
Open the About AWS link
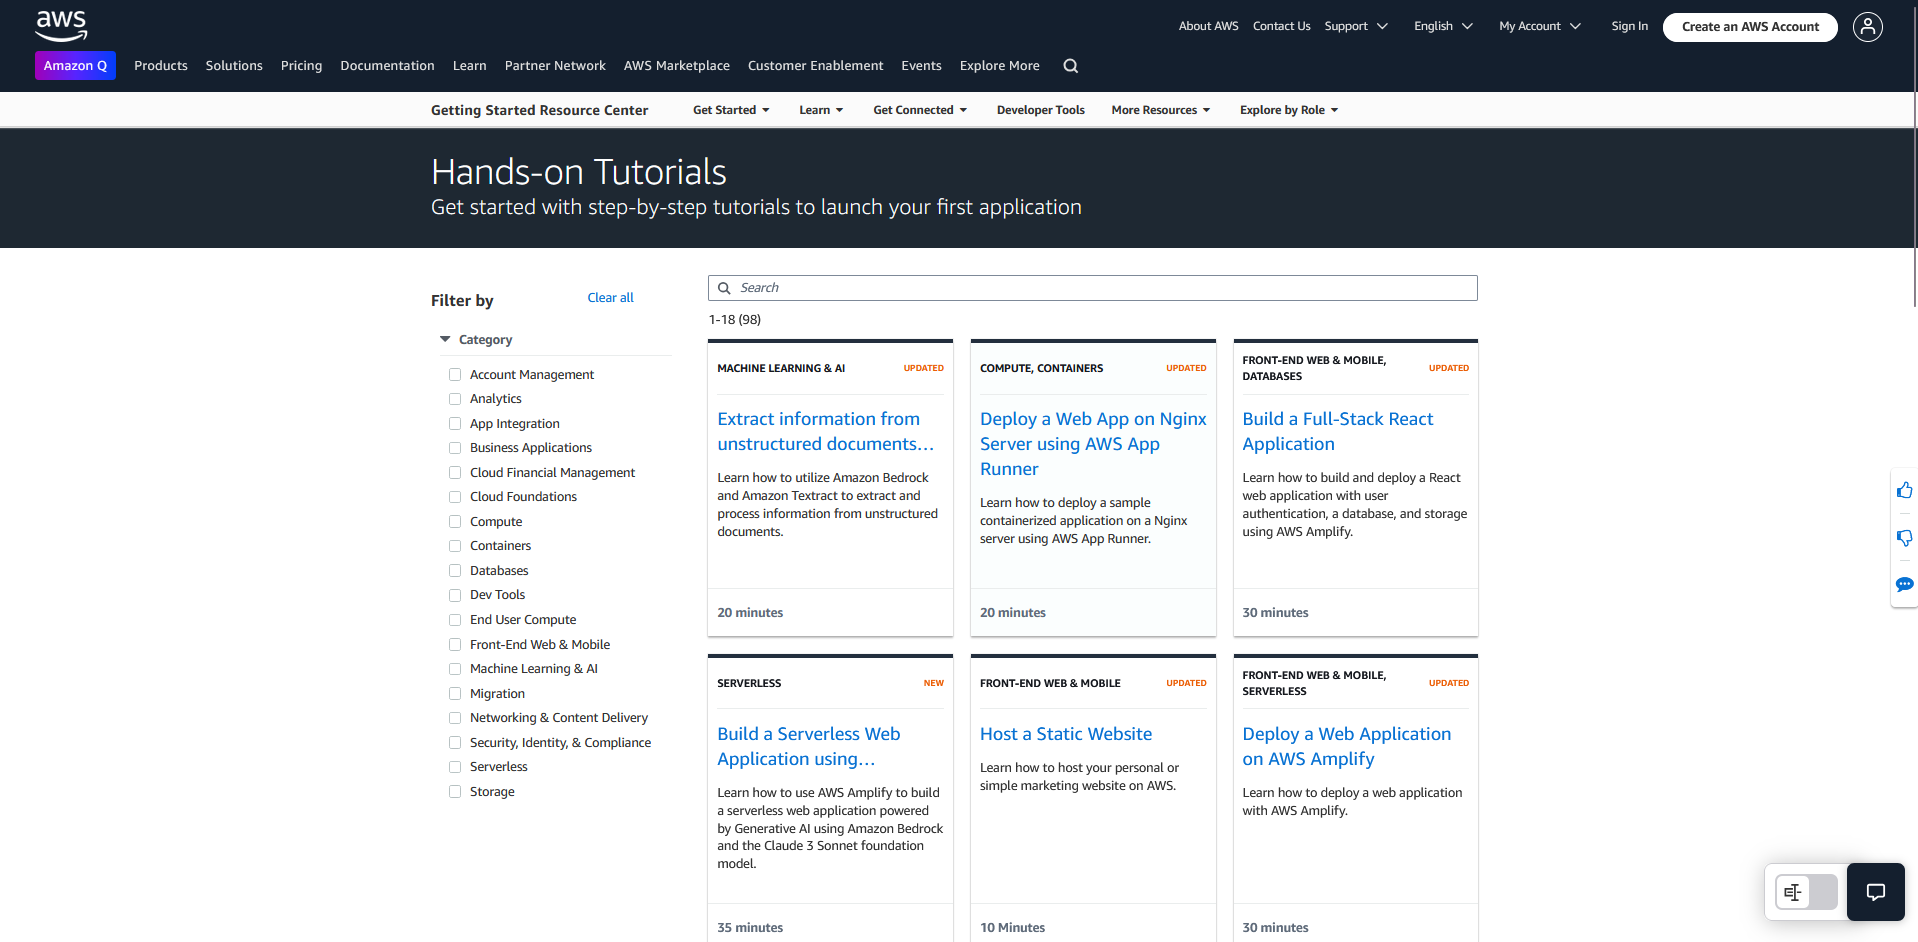1208,26
